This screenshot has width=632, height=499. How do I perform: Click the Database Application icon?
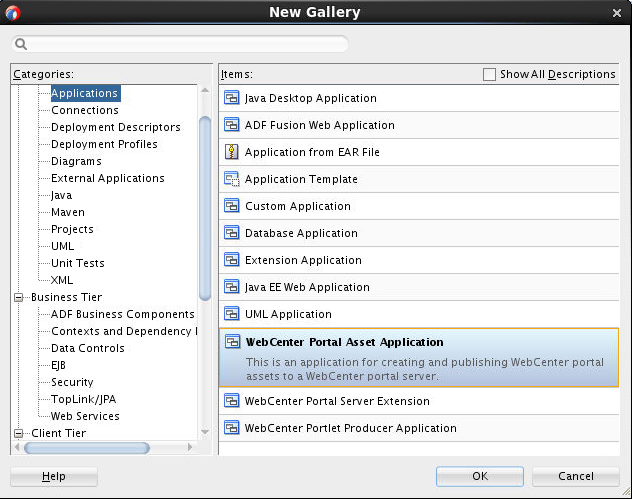(232, 233)
